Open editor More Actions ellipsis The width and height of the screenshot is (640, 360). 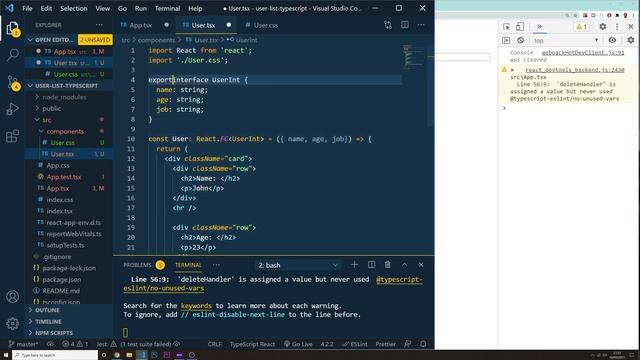[x=421, y=25]
